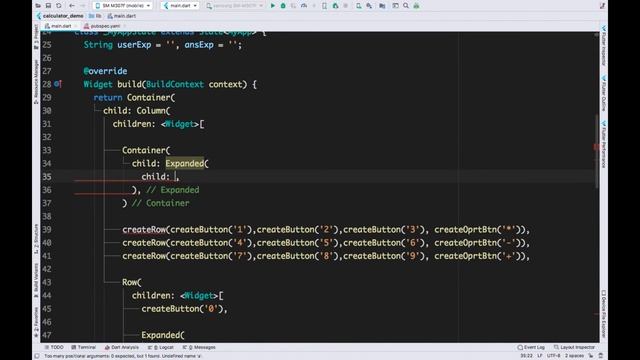Click the Back navigation arrow
This screenshot has height=360, width=640.
point(72,6)
